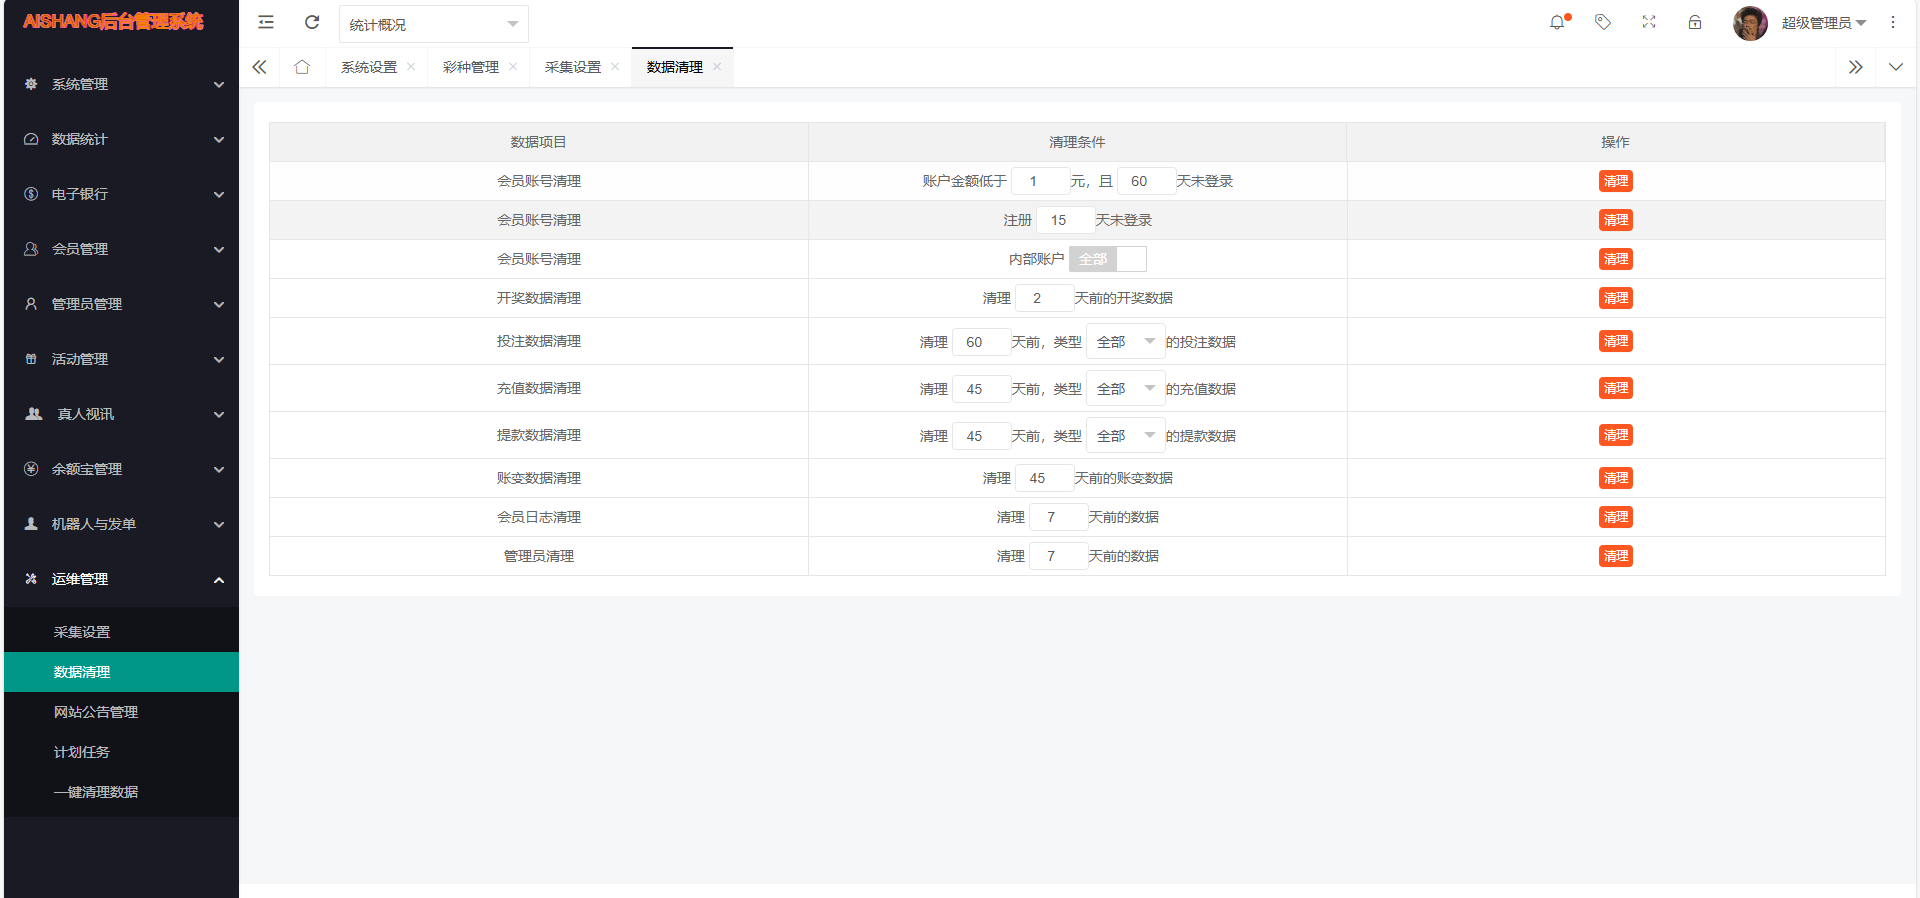Switch to the 彩种管理 tab
This screenshot has height=898, width=1920.
click(x=470, y=67)
